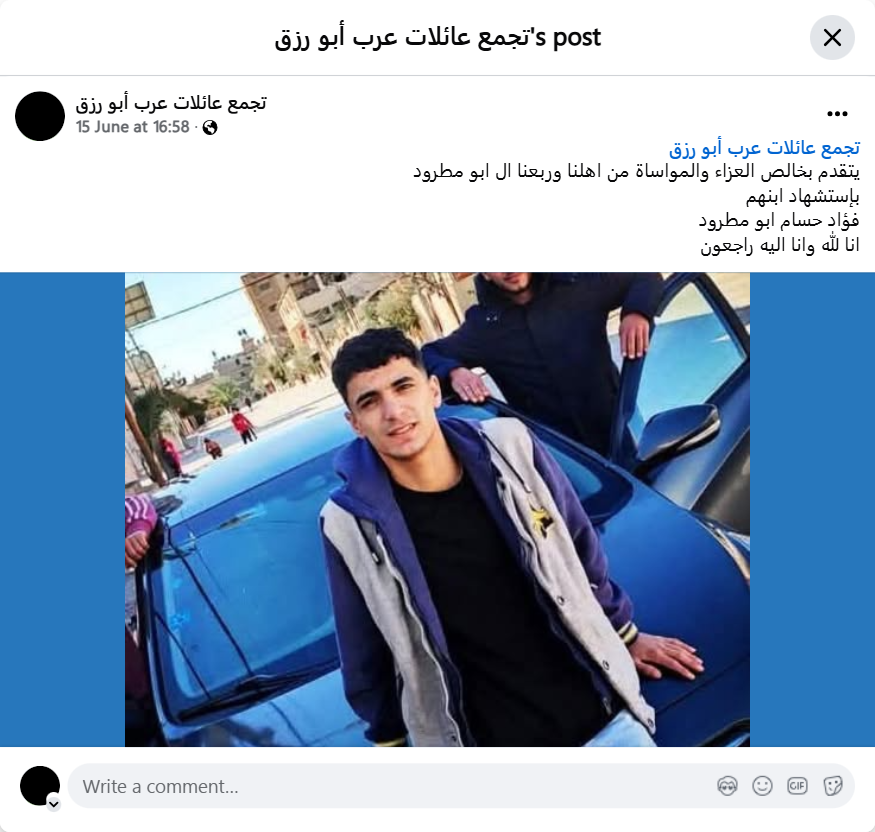Viewport: 875px width, 832px height.
Task: Open the sticker picker icon
Action: [x=832, y=786]
